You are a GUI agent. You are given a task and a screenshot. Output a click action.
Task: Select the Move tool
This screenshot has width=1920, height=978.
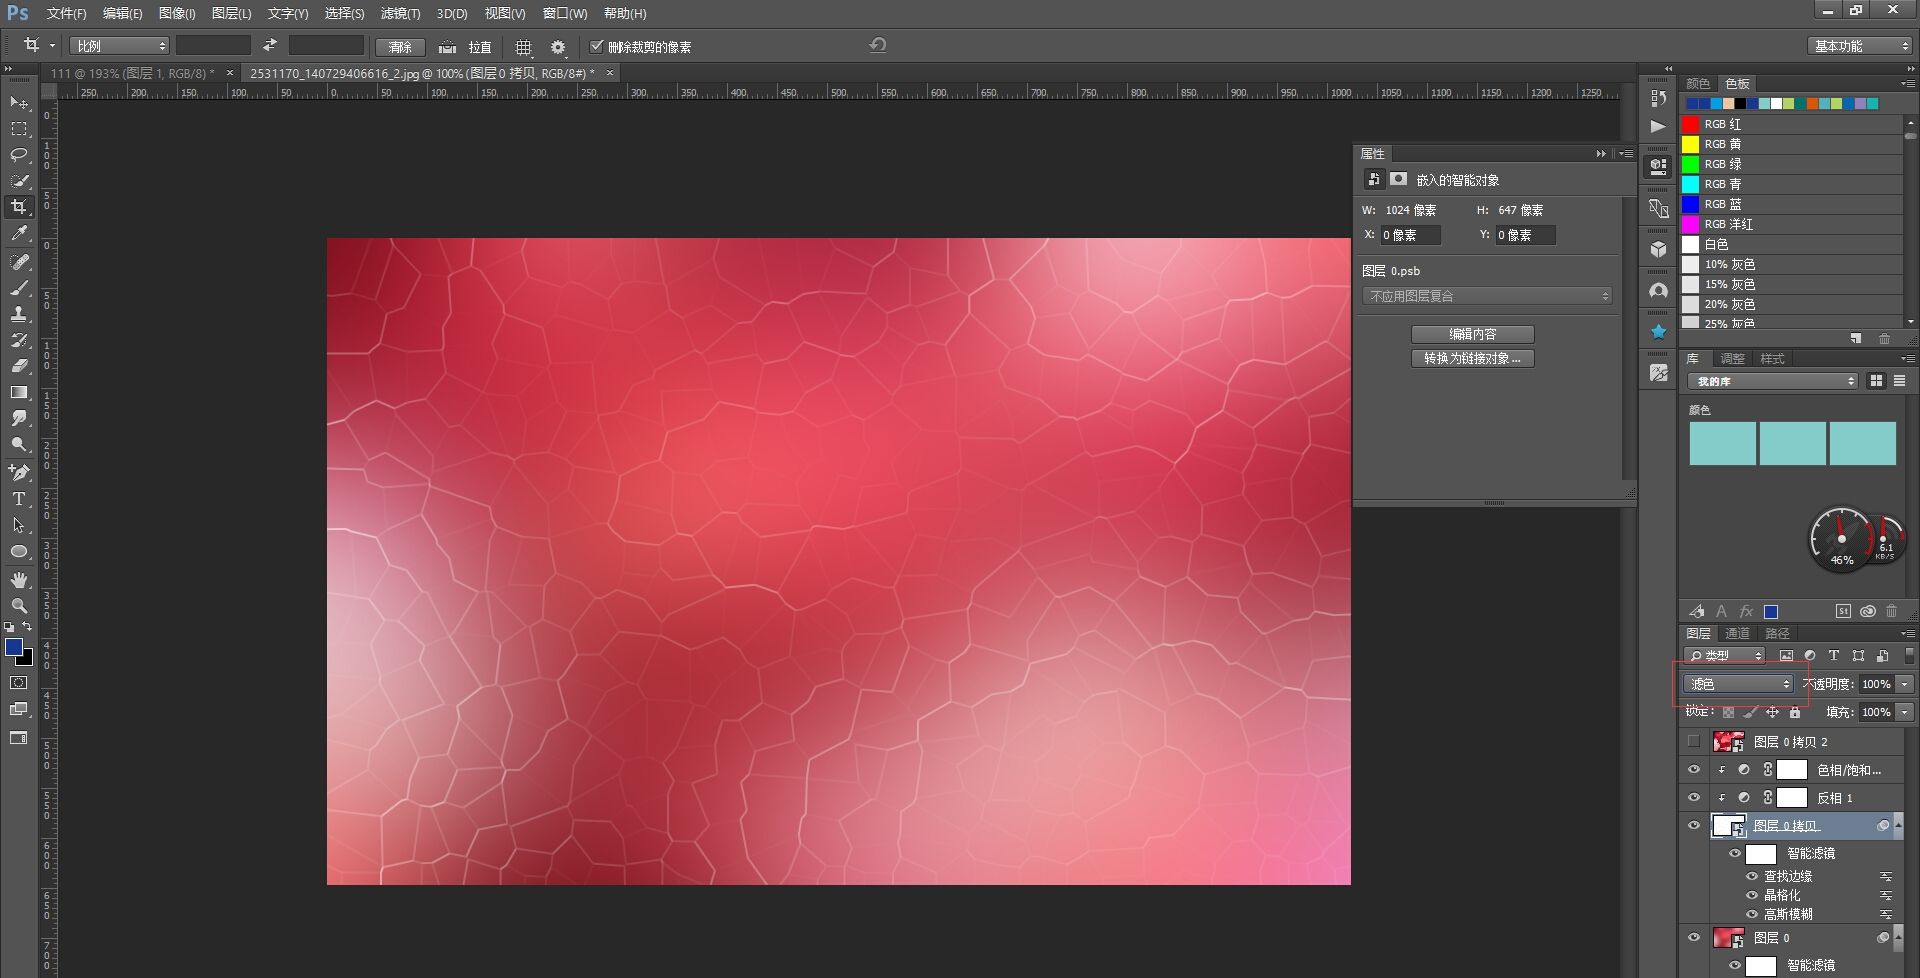(x=19, y=103)
